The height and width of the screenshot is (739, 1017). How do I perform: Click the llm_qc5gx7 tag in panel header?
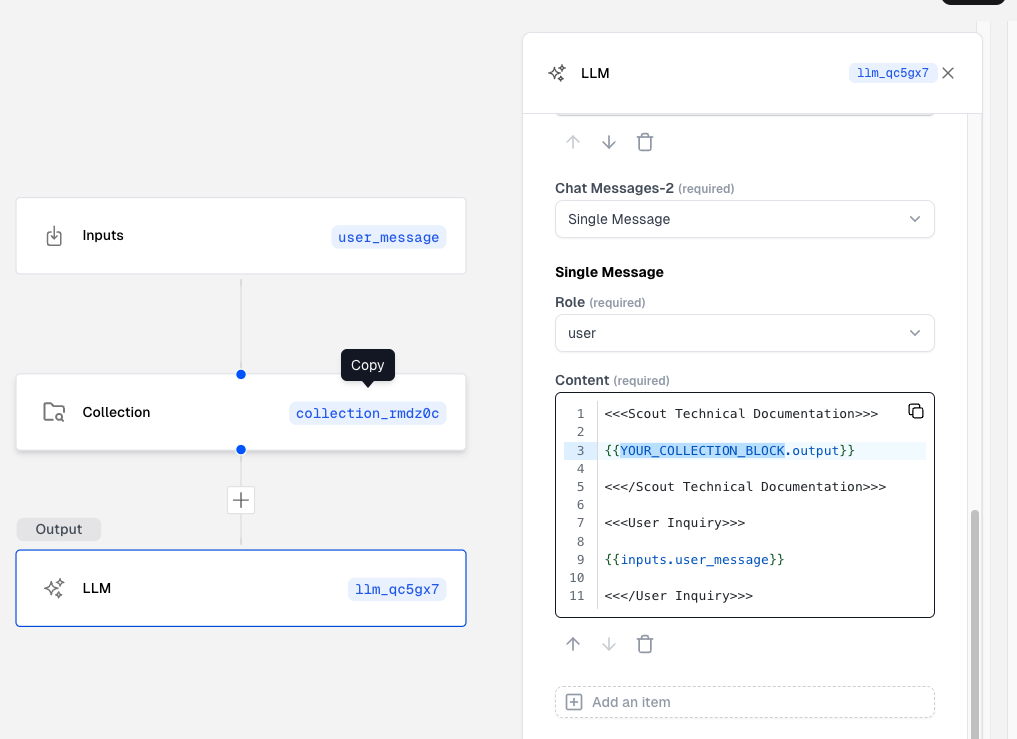893,73
